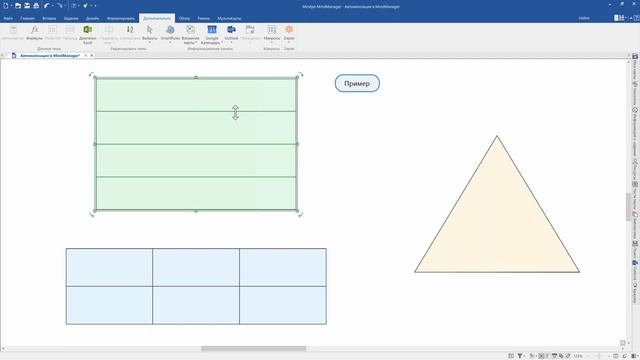Open the Обзор ribbon tab
This screenshot has height=360, width=640.
(x=184, y=18)
